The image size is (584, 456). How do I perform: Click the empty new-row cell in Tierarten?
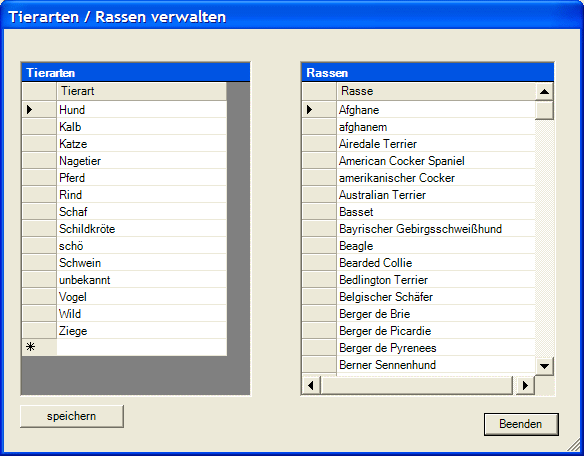(142, 347)
